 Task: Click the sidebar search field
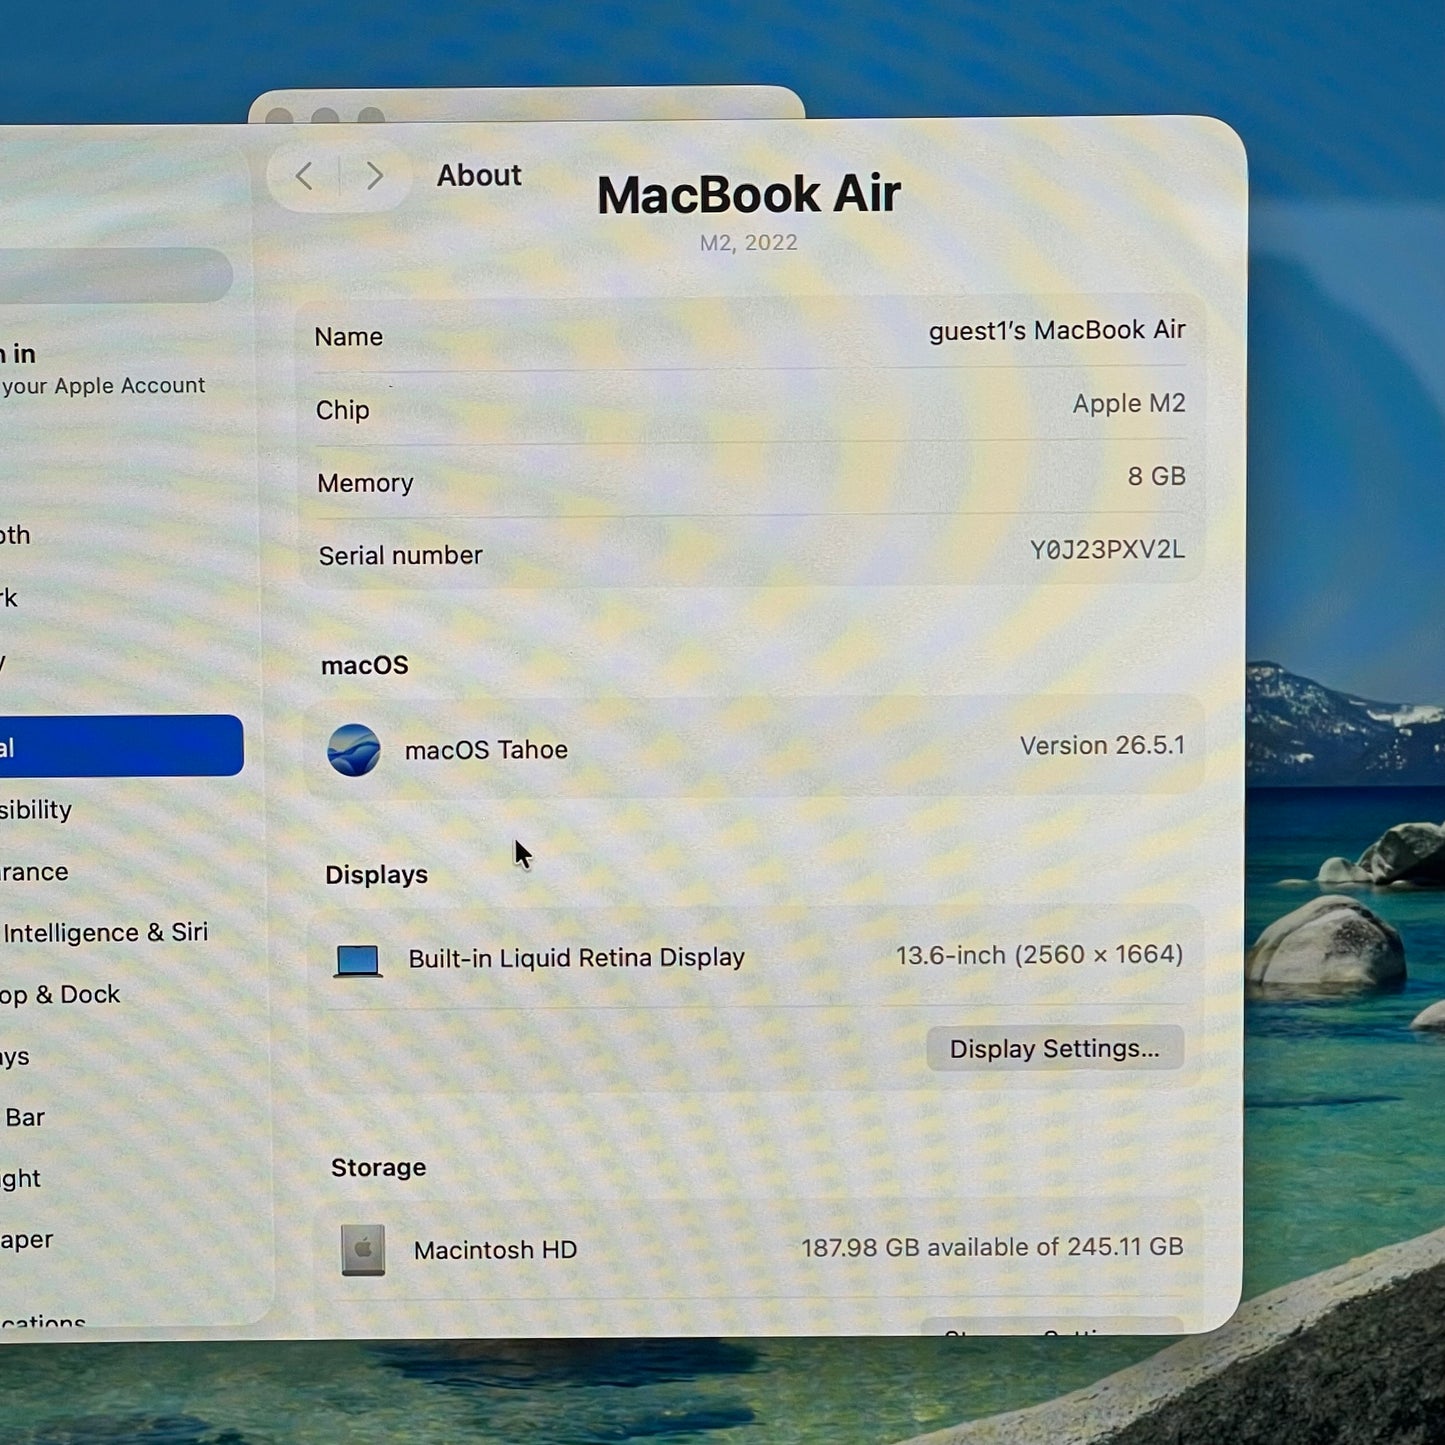coord(116,275)
